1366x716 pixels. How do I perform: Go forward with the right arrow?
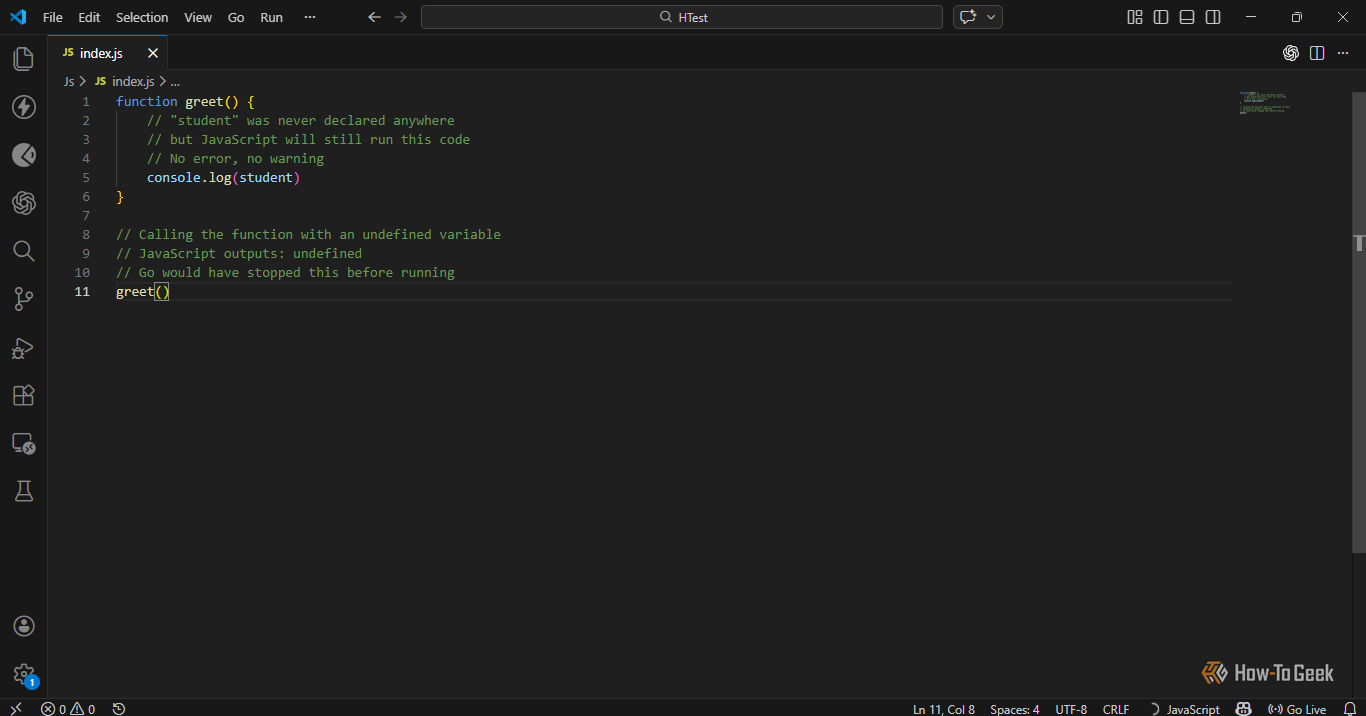point(401,17)
